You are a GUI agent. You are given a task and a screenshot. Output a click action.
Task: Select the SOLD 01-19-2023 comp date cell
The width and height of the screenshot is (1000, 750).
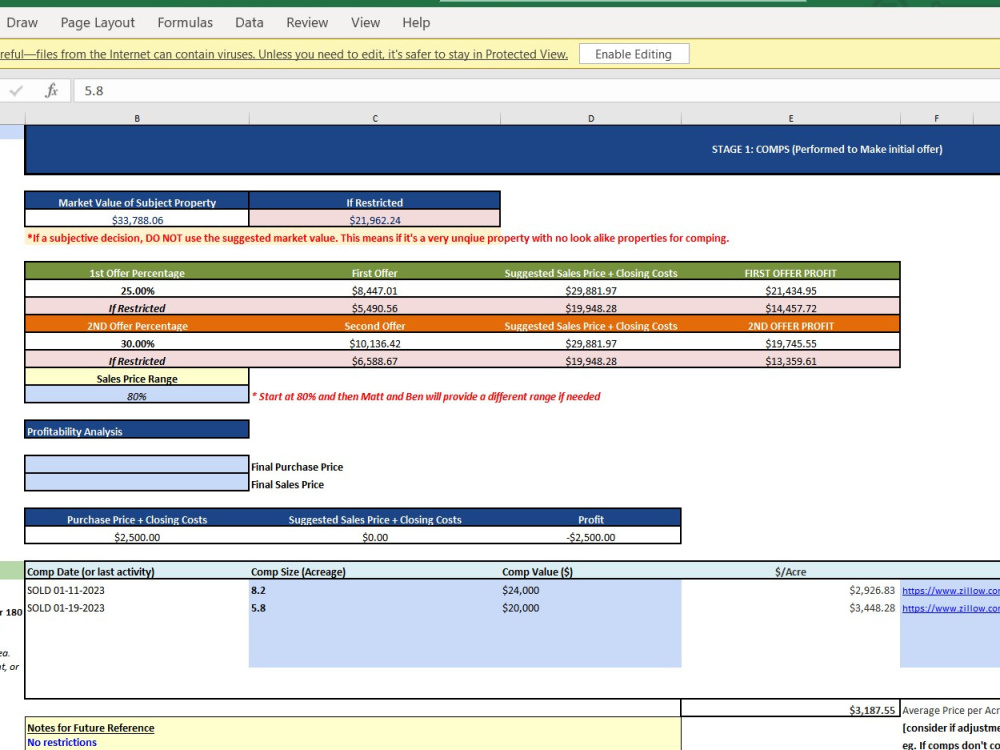[136, 608]
